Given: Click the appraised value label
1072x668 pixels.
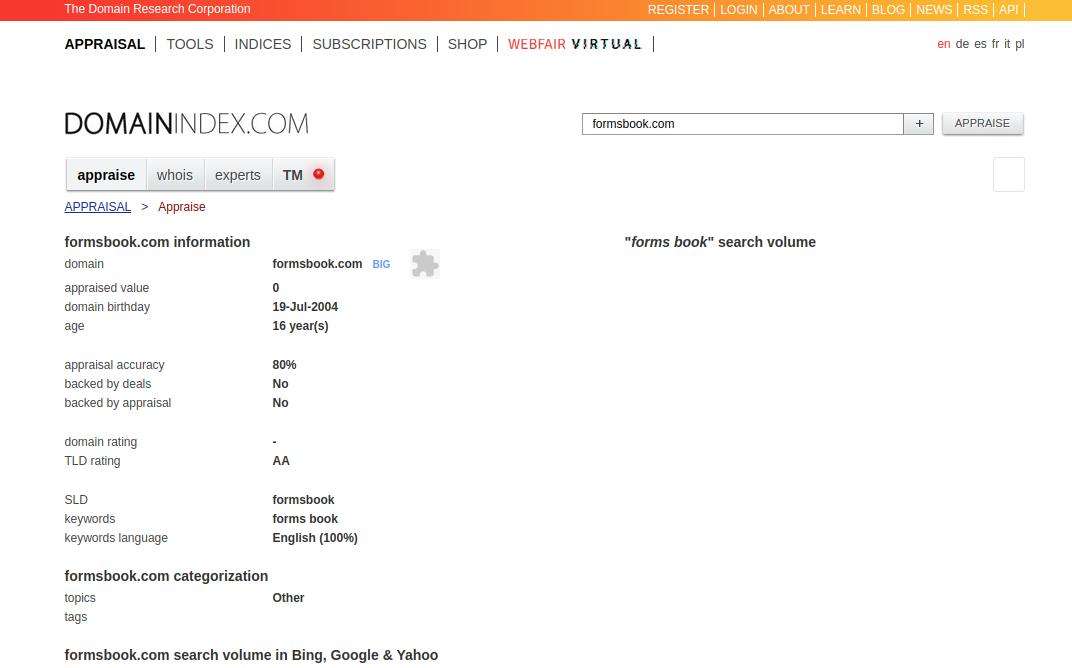Looking at the screenshot, I should (x=107, y=288).
